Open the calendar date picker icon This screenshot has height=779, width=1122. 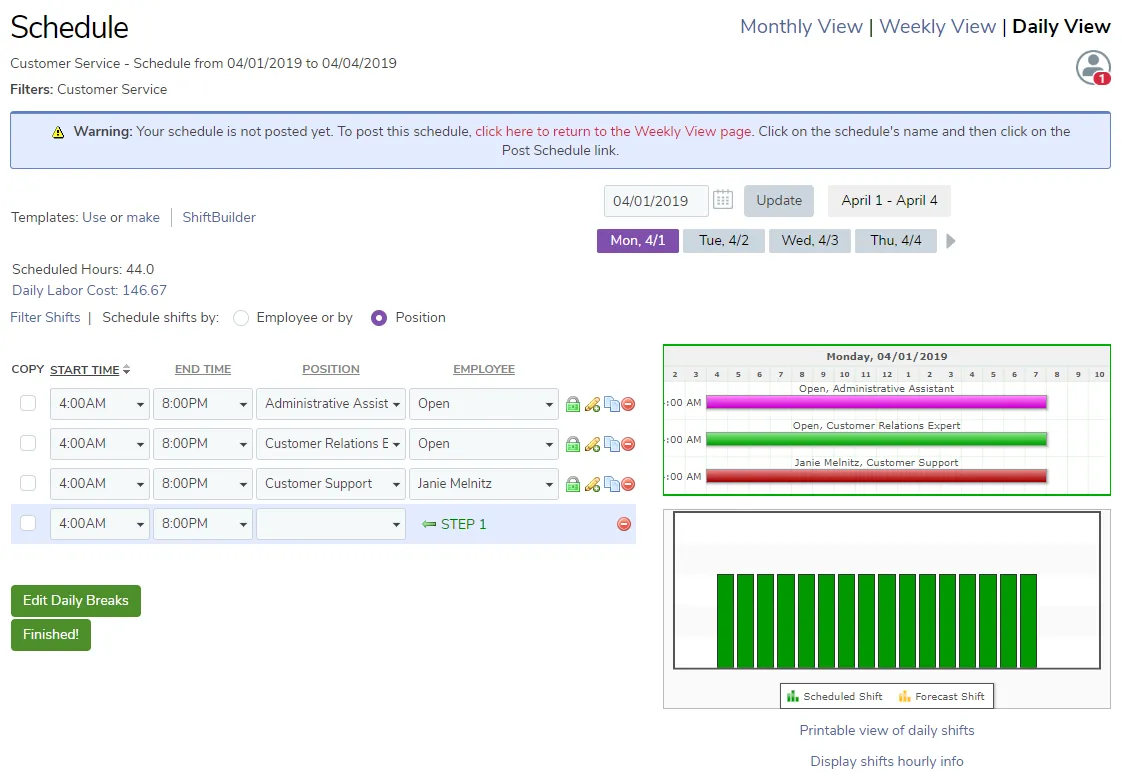(x=723, y=200)
